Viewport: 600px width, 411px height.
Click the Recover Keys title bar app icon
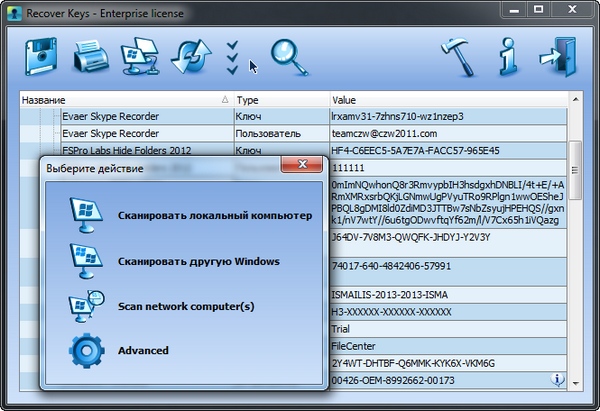coord(14,13)
